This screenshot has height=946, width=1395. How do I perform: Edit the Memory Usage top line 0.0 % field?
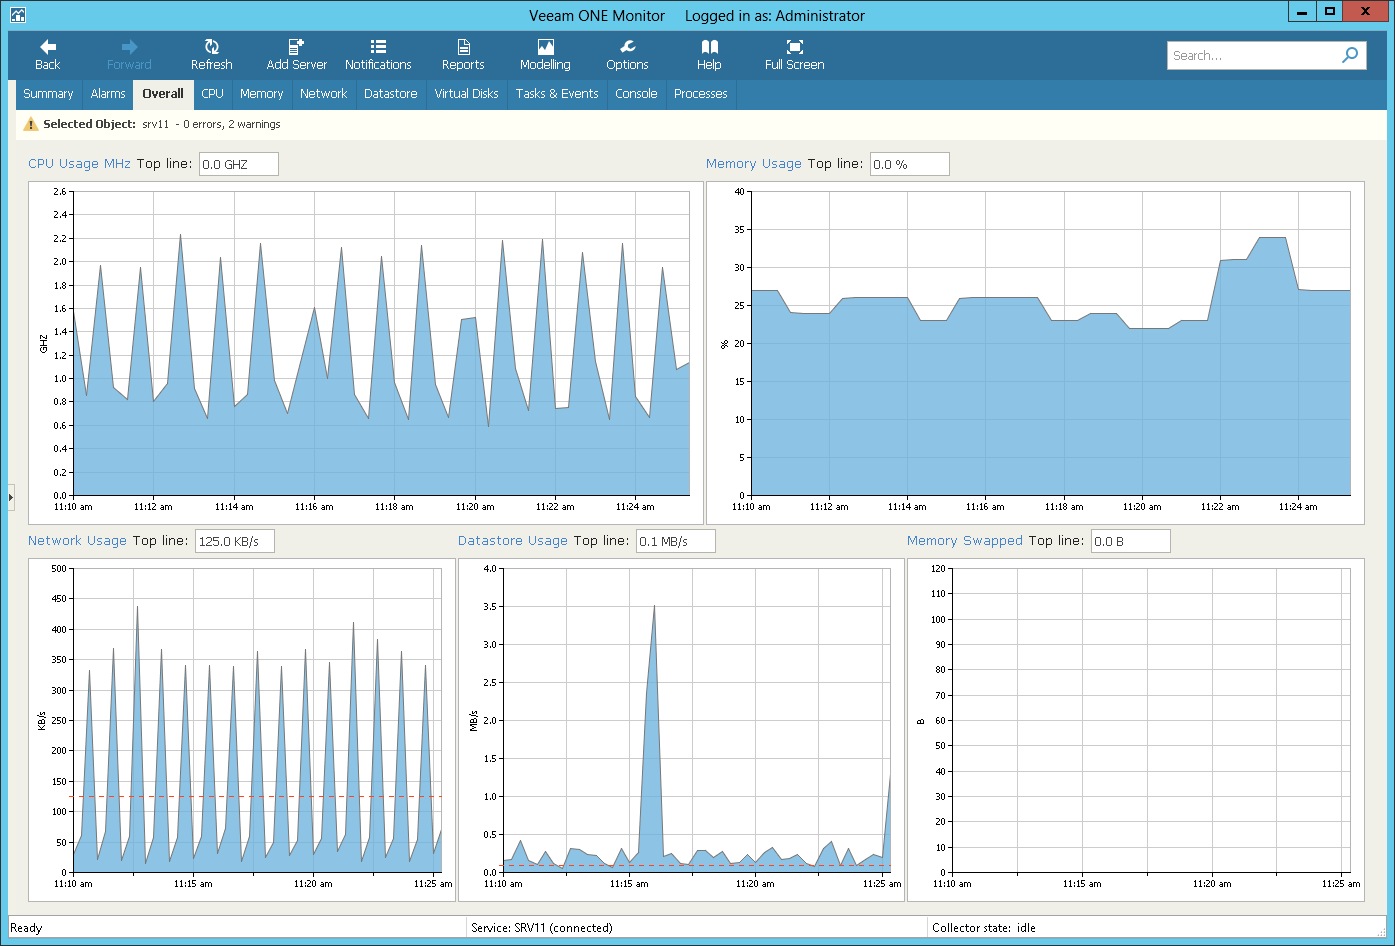click(x=909, y=164)
